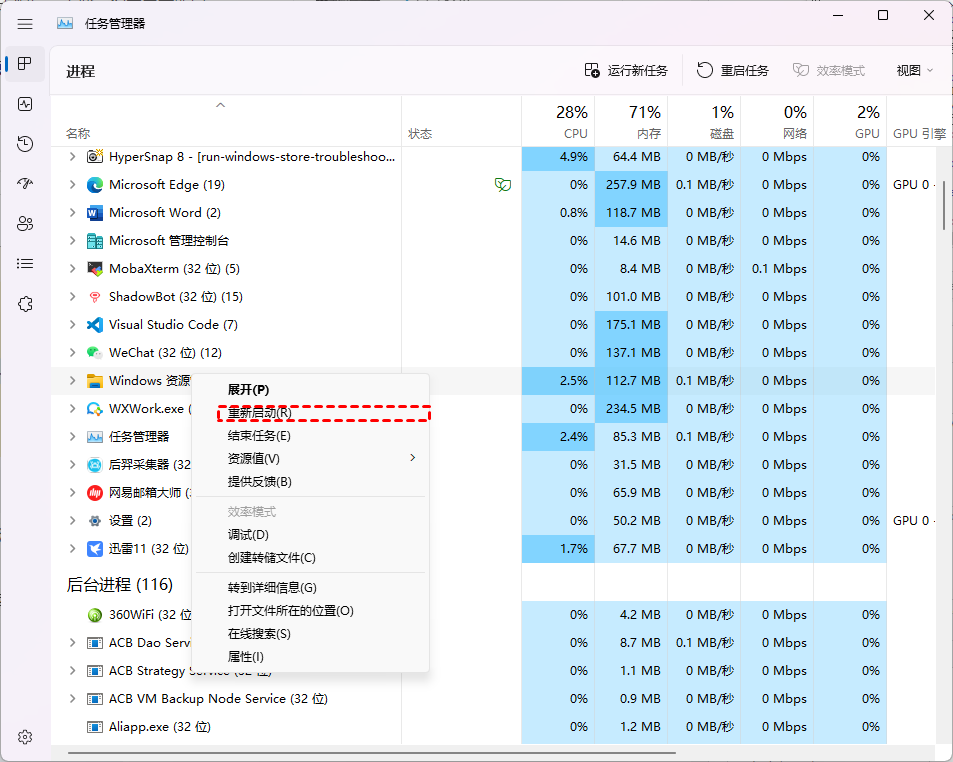Click the 重启任务 button
The width and height of the screenshot is (953, 762).
(x=733, y=70)
